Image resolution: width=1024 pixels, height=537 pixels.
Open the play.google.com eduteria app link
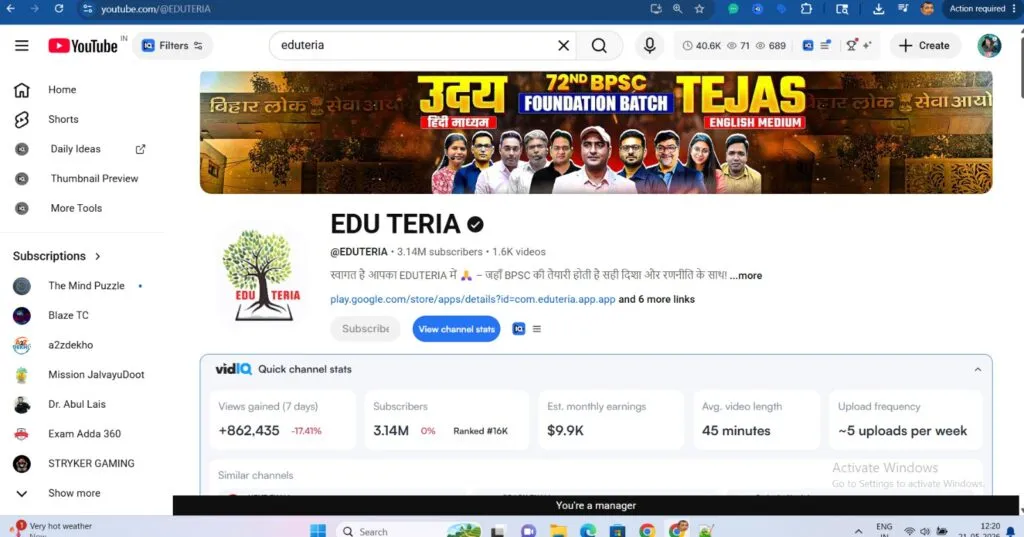[x=473, y=299]
